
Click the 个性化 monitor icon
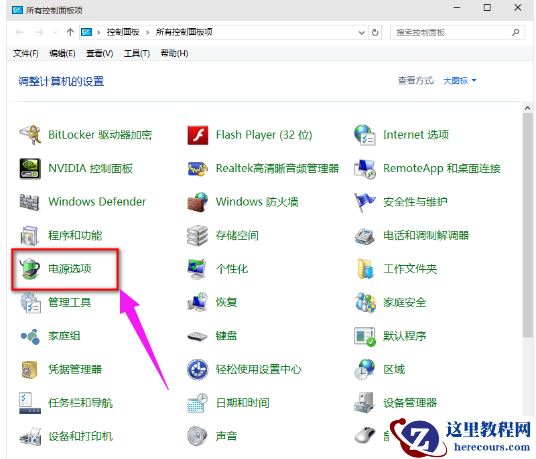coord(197,269)
